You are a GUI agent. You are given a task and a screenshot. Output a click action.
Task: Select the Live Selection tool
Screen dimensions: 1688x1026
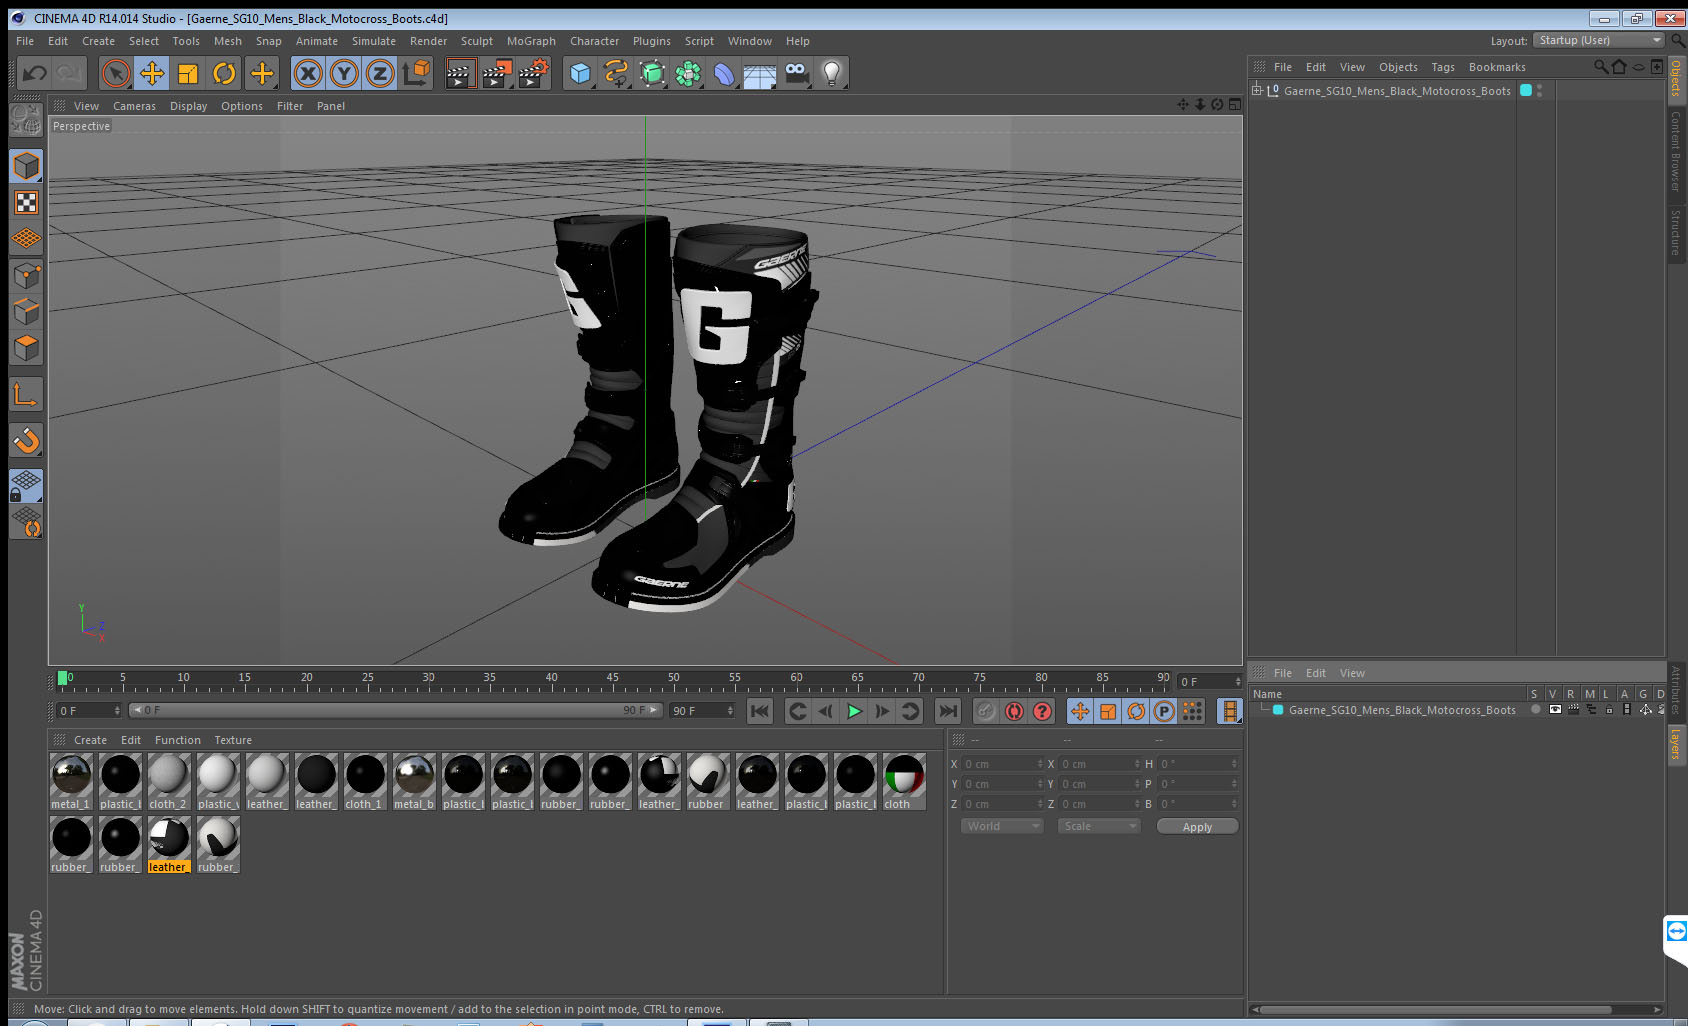[116, 73]
